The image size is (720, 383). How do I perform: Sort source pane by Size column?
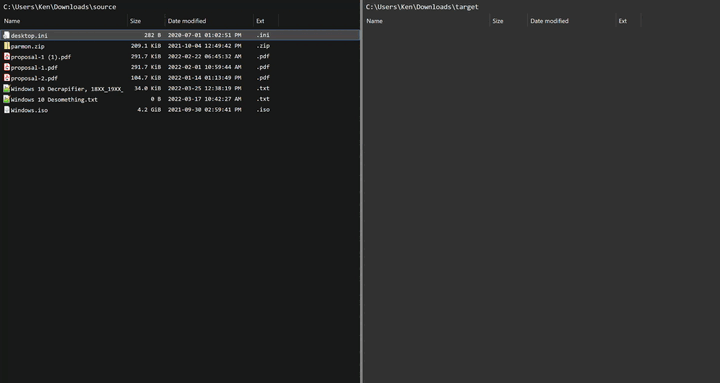tap(135, 21)
